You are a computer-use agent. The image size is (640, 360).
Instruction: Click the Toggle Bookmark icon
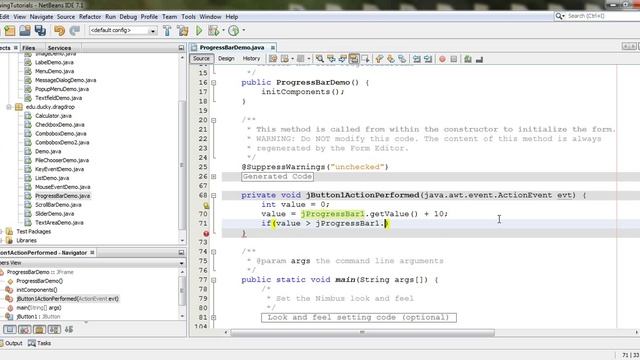[402, 59]
